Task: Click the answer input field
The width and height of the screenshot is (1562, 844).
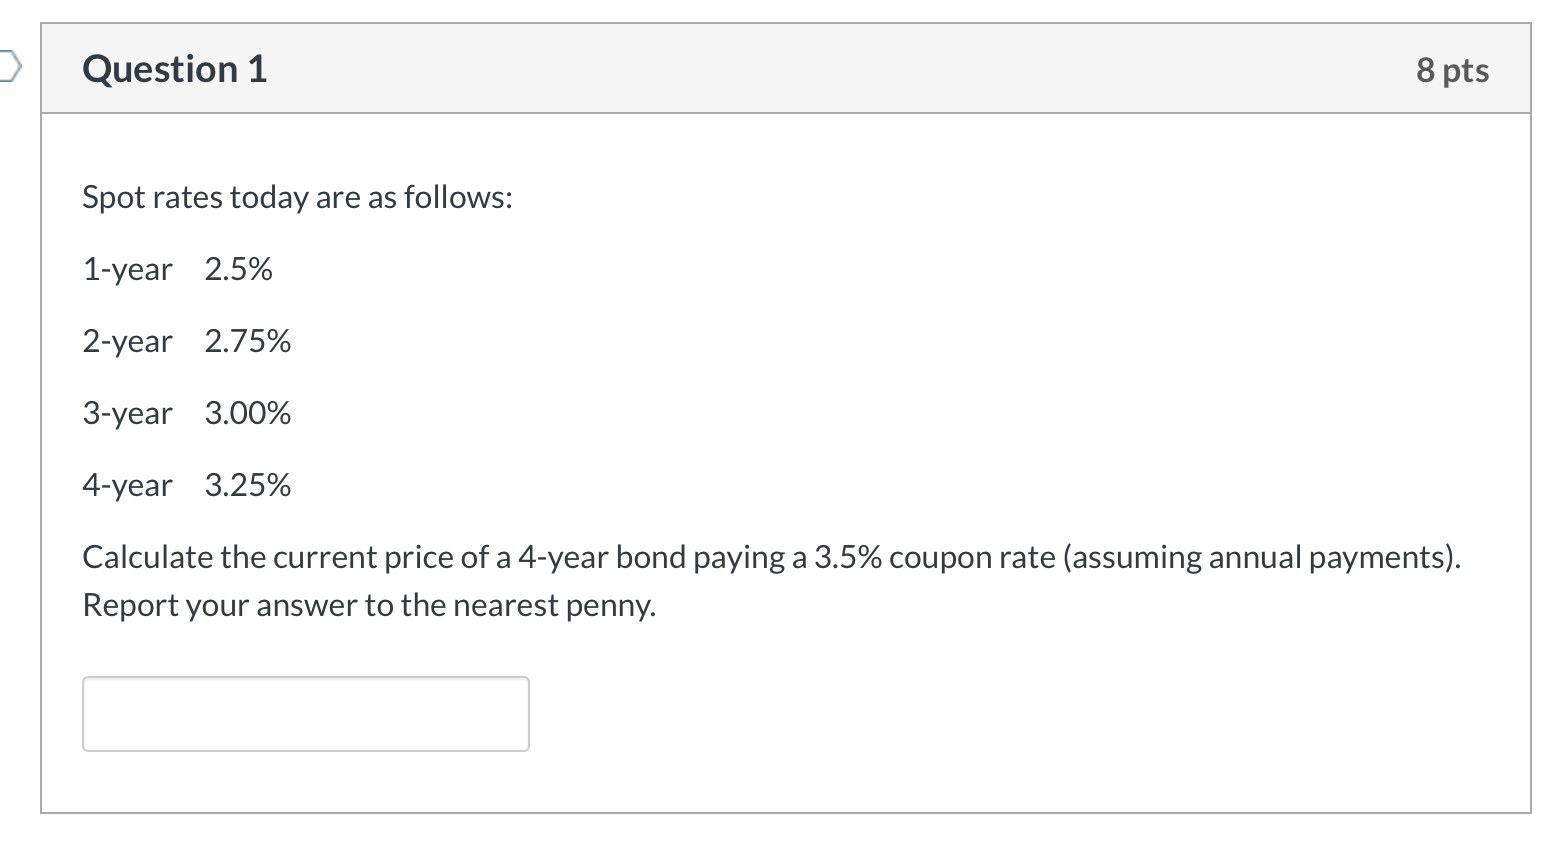Action: (x=305, y=713)
